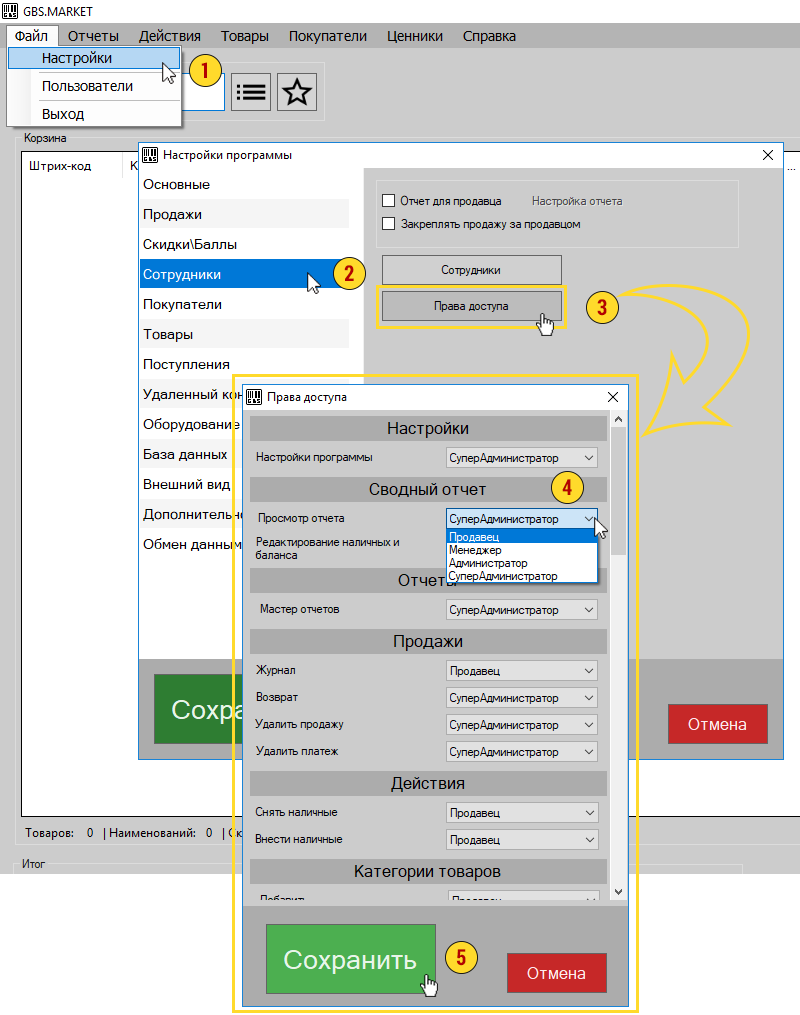Open the 'Ценники' menu
The width and height of the screenshot is (800, 1015).
[x=415, y=36]
